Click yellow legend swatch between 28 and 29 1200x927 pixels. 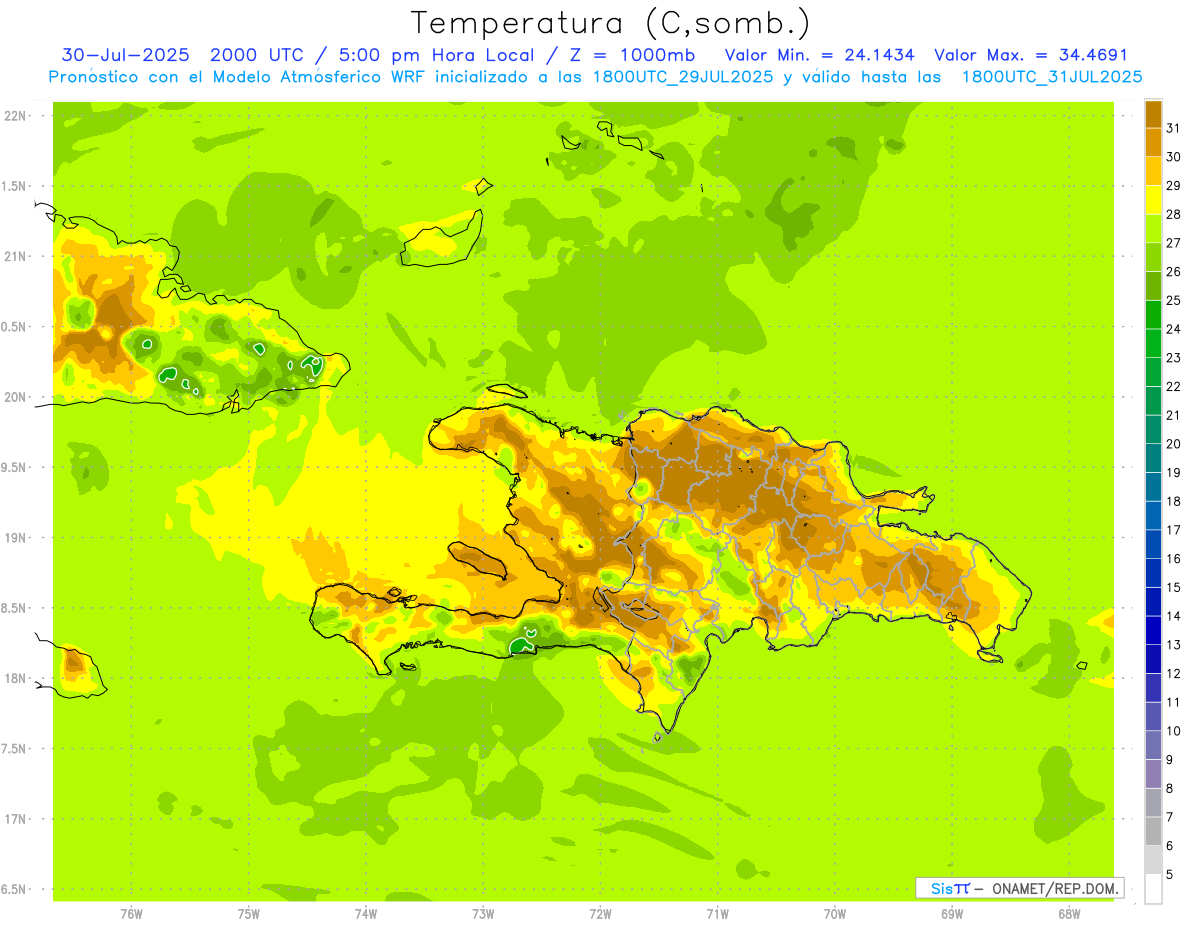(x=1153, y=200)
